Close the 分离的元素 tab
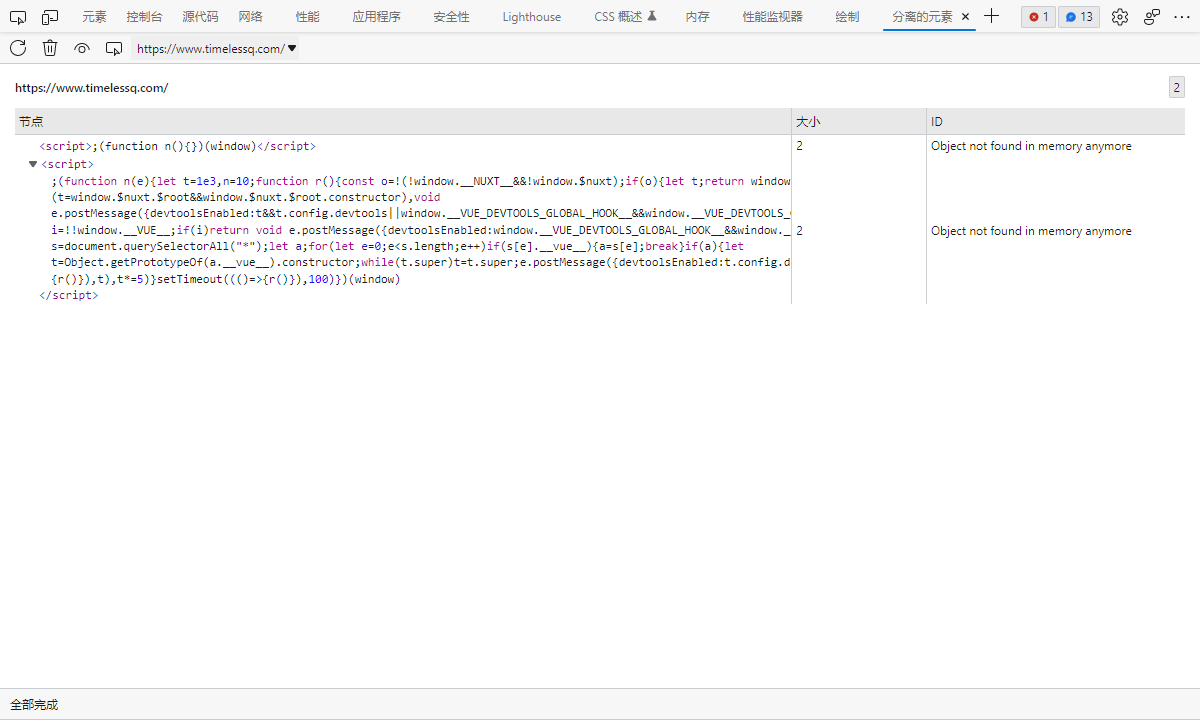The width and height of the screenshot is (1200, 720). [x=965, y=17]
